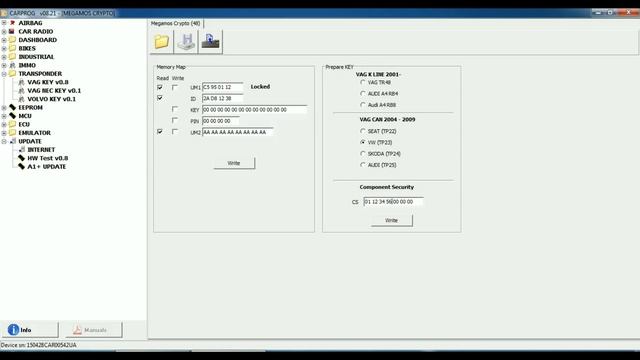The width and height of the screenshot is (640, 360).
Task: Select the VW (TP23) radio option
Action: tap(362, 142)
